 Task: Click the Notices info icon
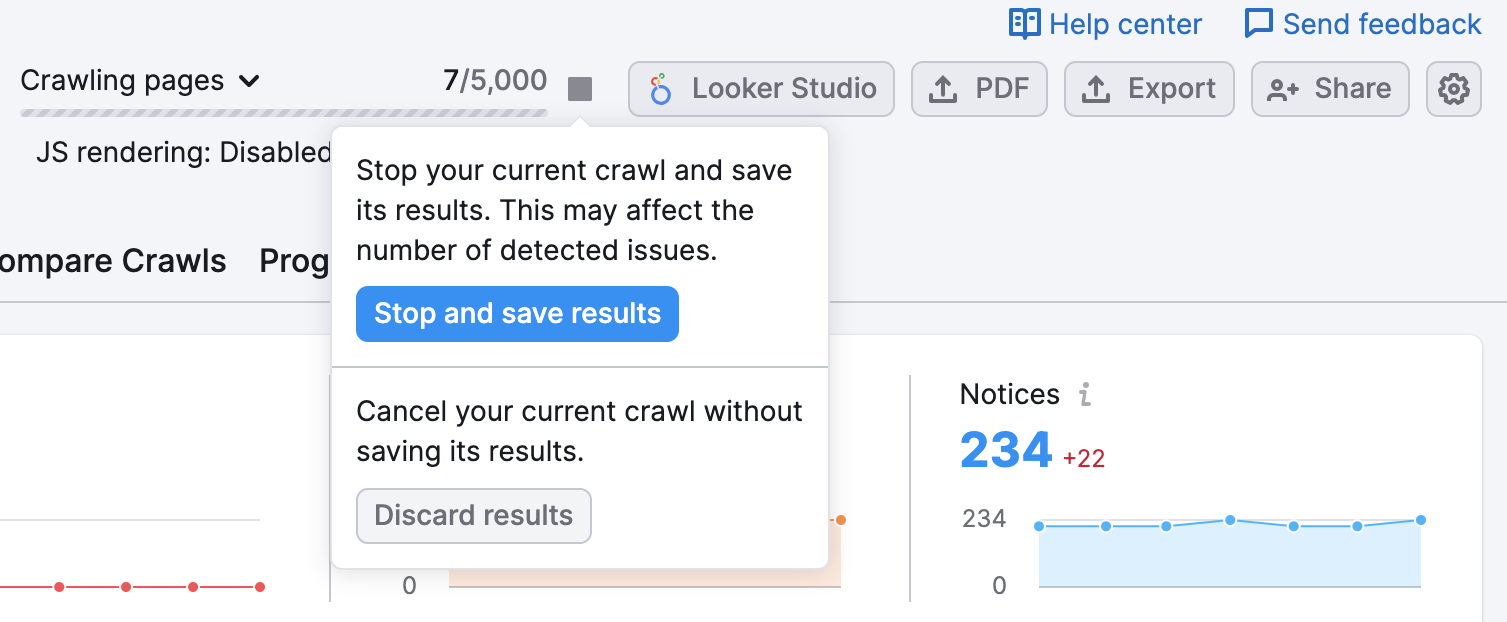tap(1085, 395)
